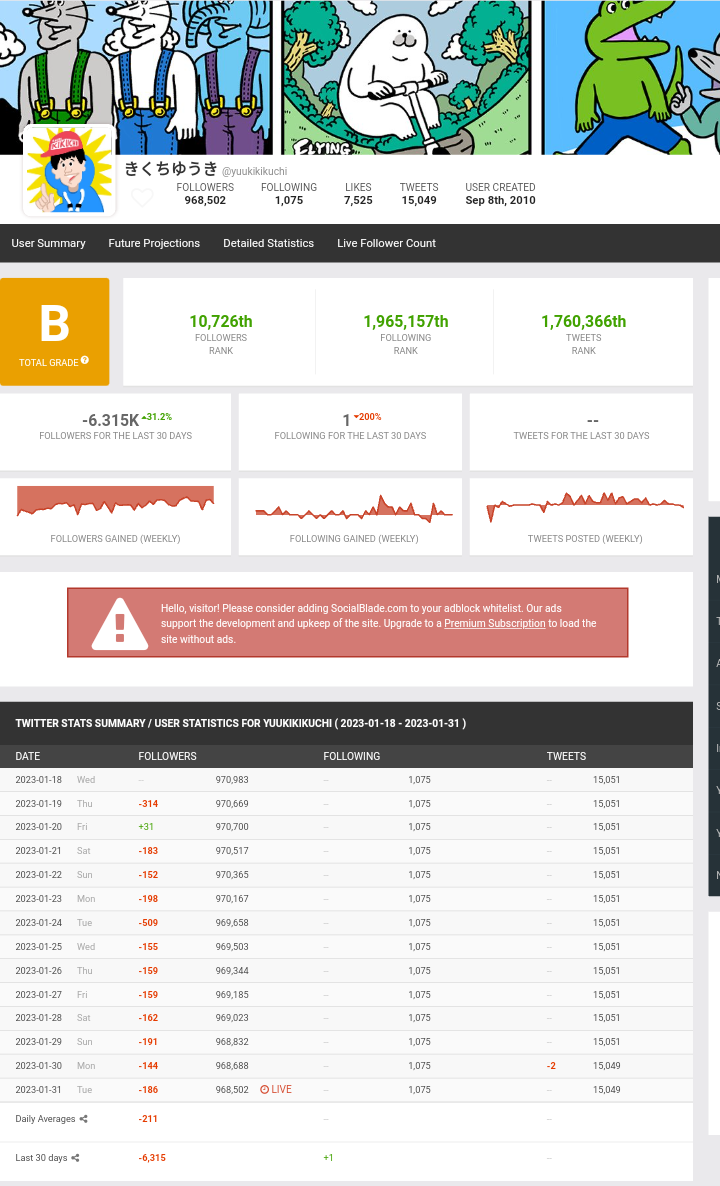
Task: Click the DATE column header
Action: pyautogui.click(x=28, y=756)
